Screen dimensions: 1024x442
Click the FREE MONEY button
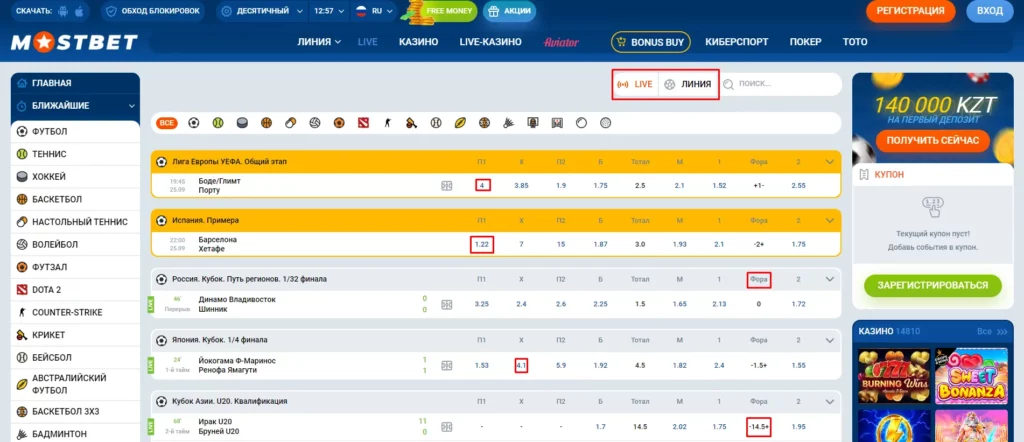[440, 11]
